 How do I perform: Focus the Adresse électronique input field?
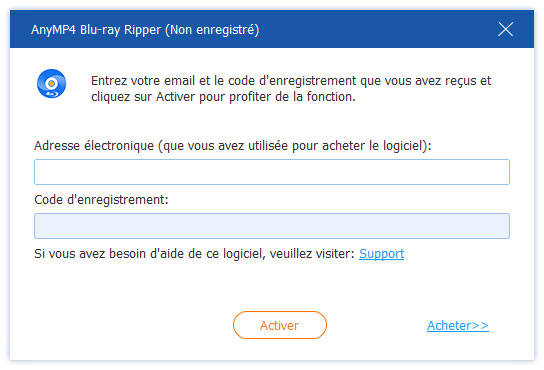272,172
